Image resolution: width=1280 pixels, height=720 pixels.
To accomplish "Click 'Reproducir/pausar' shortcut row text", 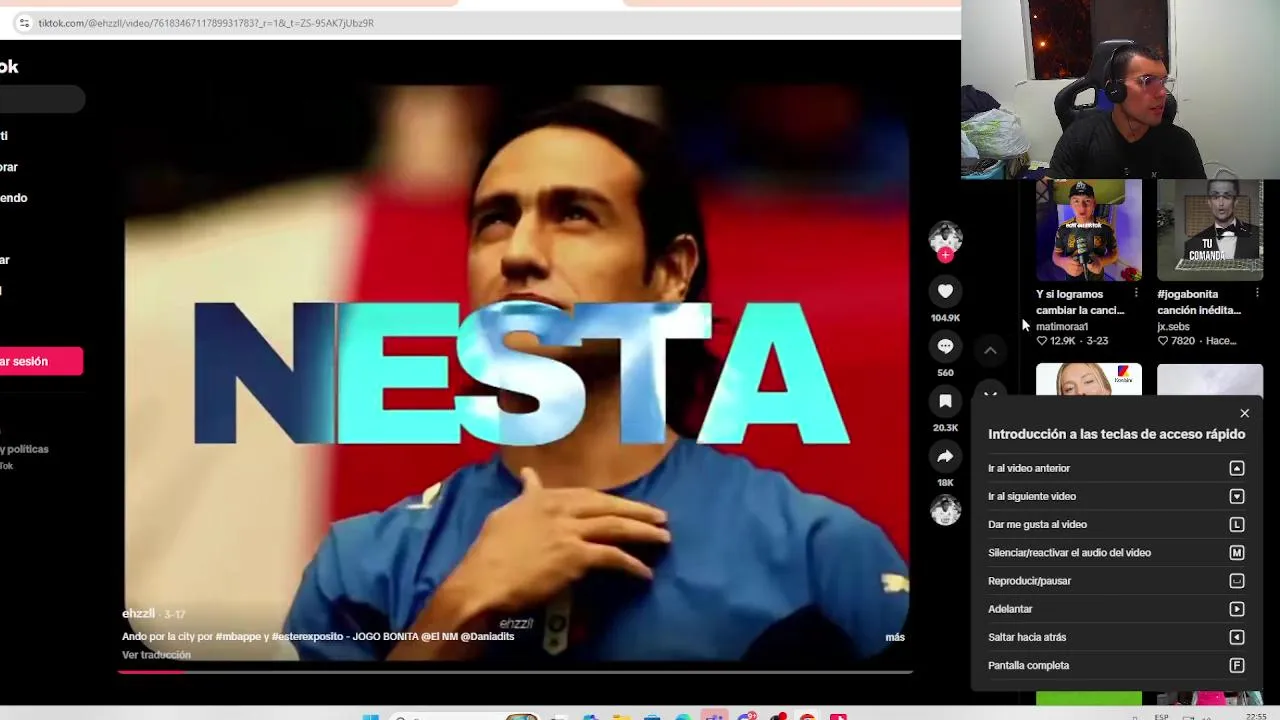I will [1029, 581].
